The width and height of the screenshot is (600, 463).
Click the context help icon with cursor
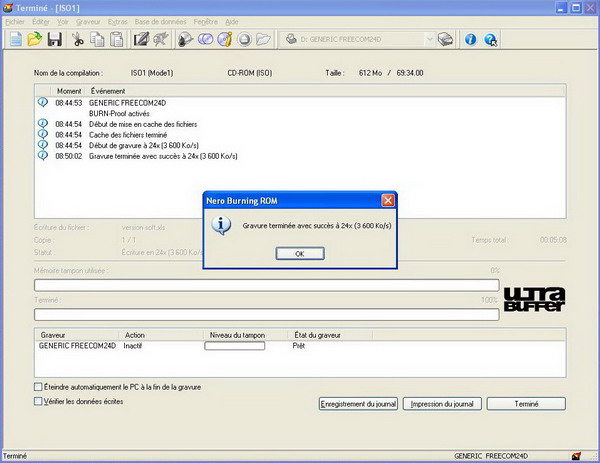491,39
